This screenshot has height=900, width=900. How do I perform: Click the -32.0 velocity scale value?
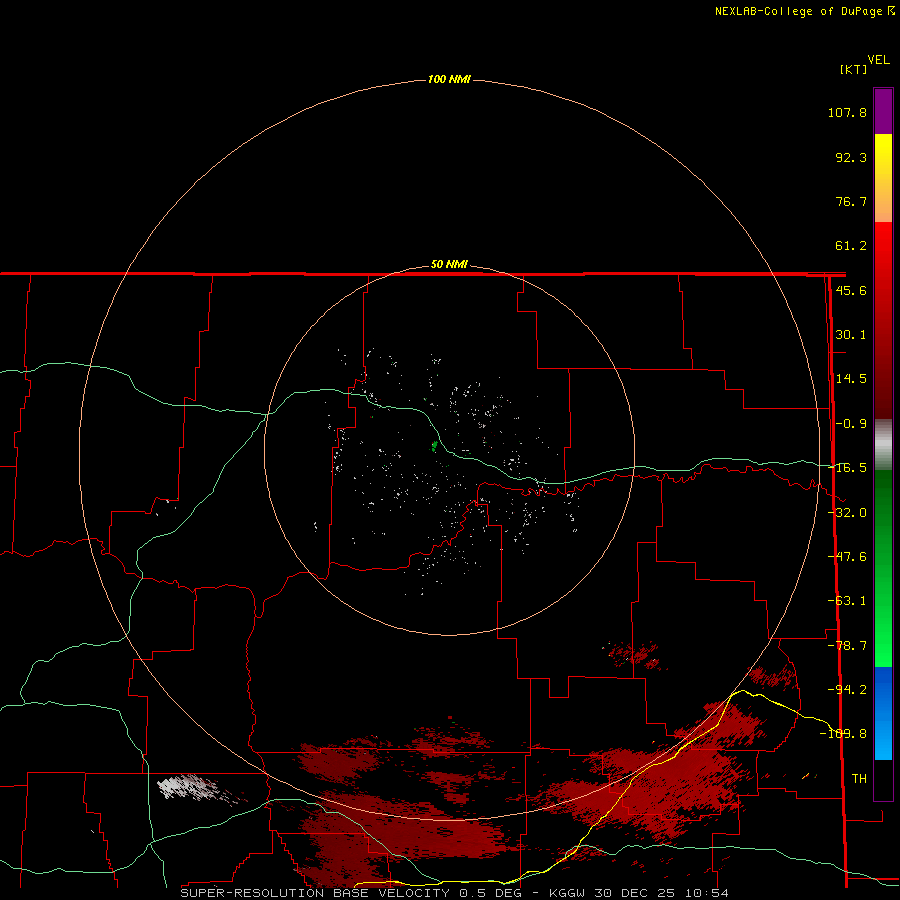[x=848, y=513]
